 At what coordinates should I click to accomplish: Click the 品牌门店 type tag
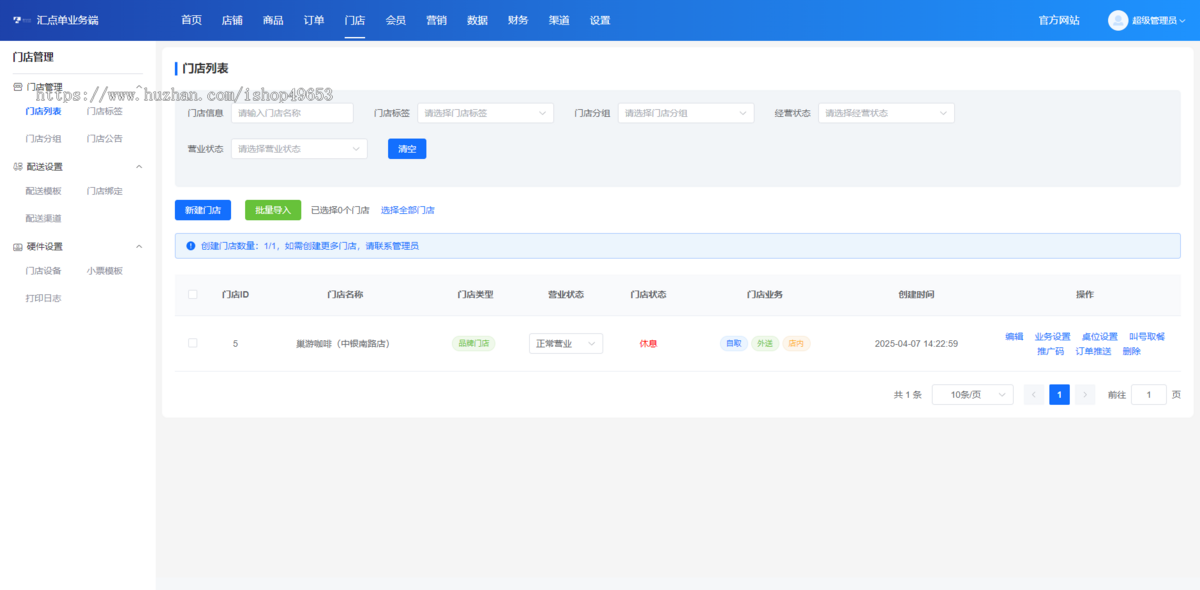473,343
